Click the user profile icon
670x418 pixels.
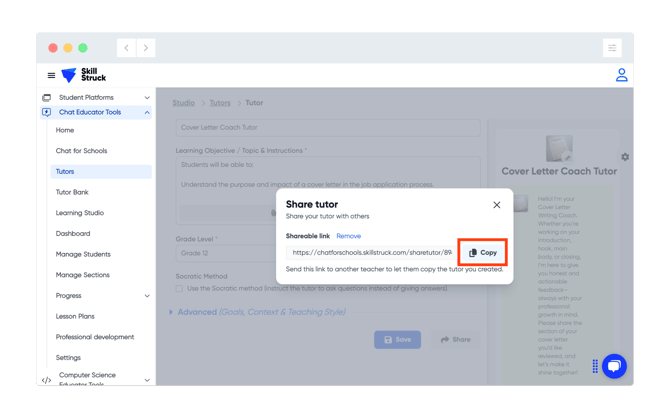point(621,75)
